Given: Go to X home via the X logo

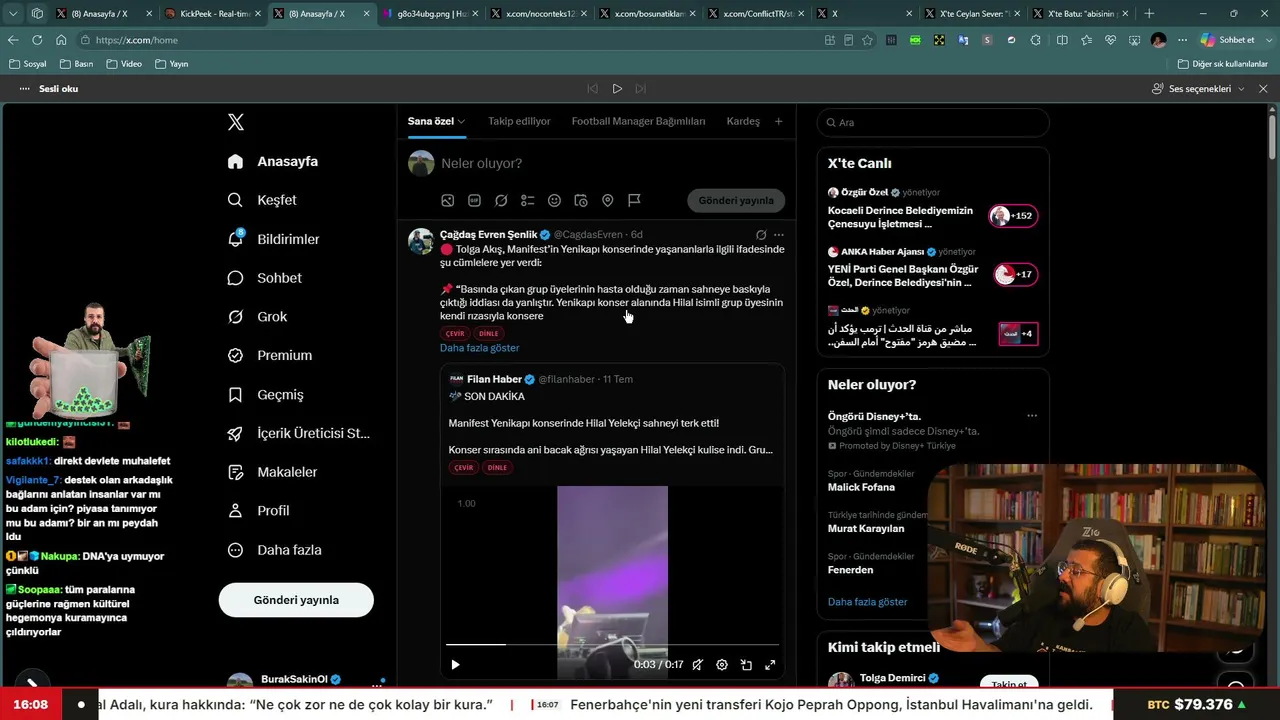Looking at the screenshot, I should click(236, 122).
